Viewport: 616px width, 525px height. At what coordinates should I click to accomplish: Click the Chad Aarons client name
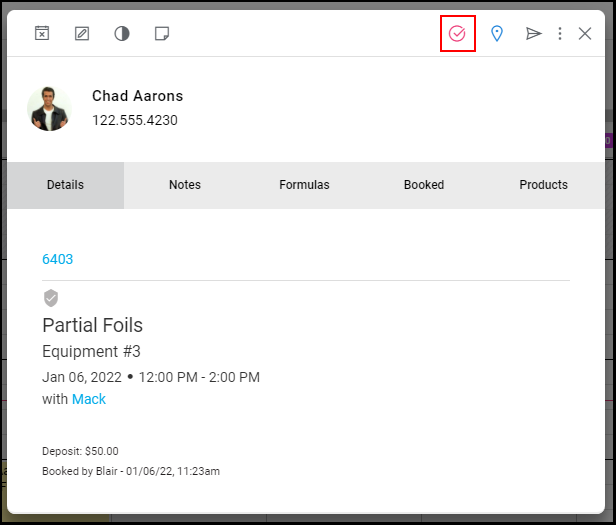138,96
